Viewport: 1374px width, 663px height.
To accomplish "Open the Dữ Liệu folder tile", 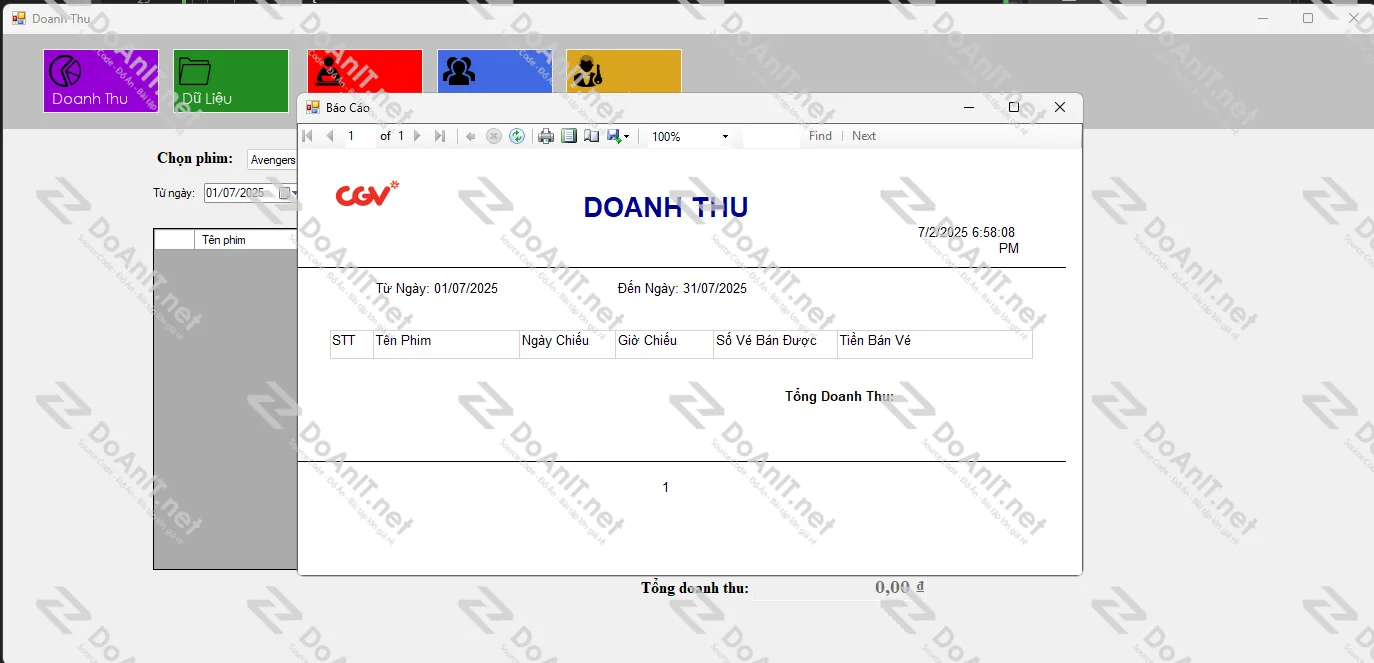I will click(x=230, y=80).
